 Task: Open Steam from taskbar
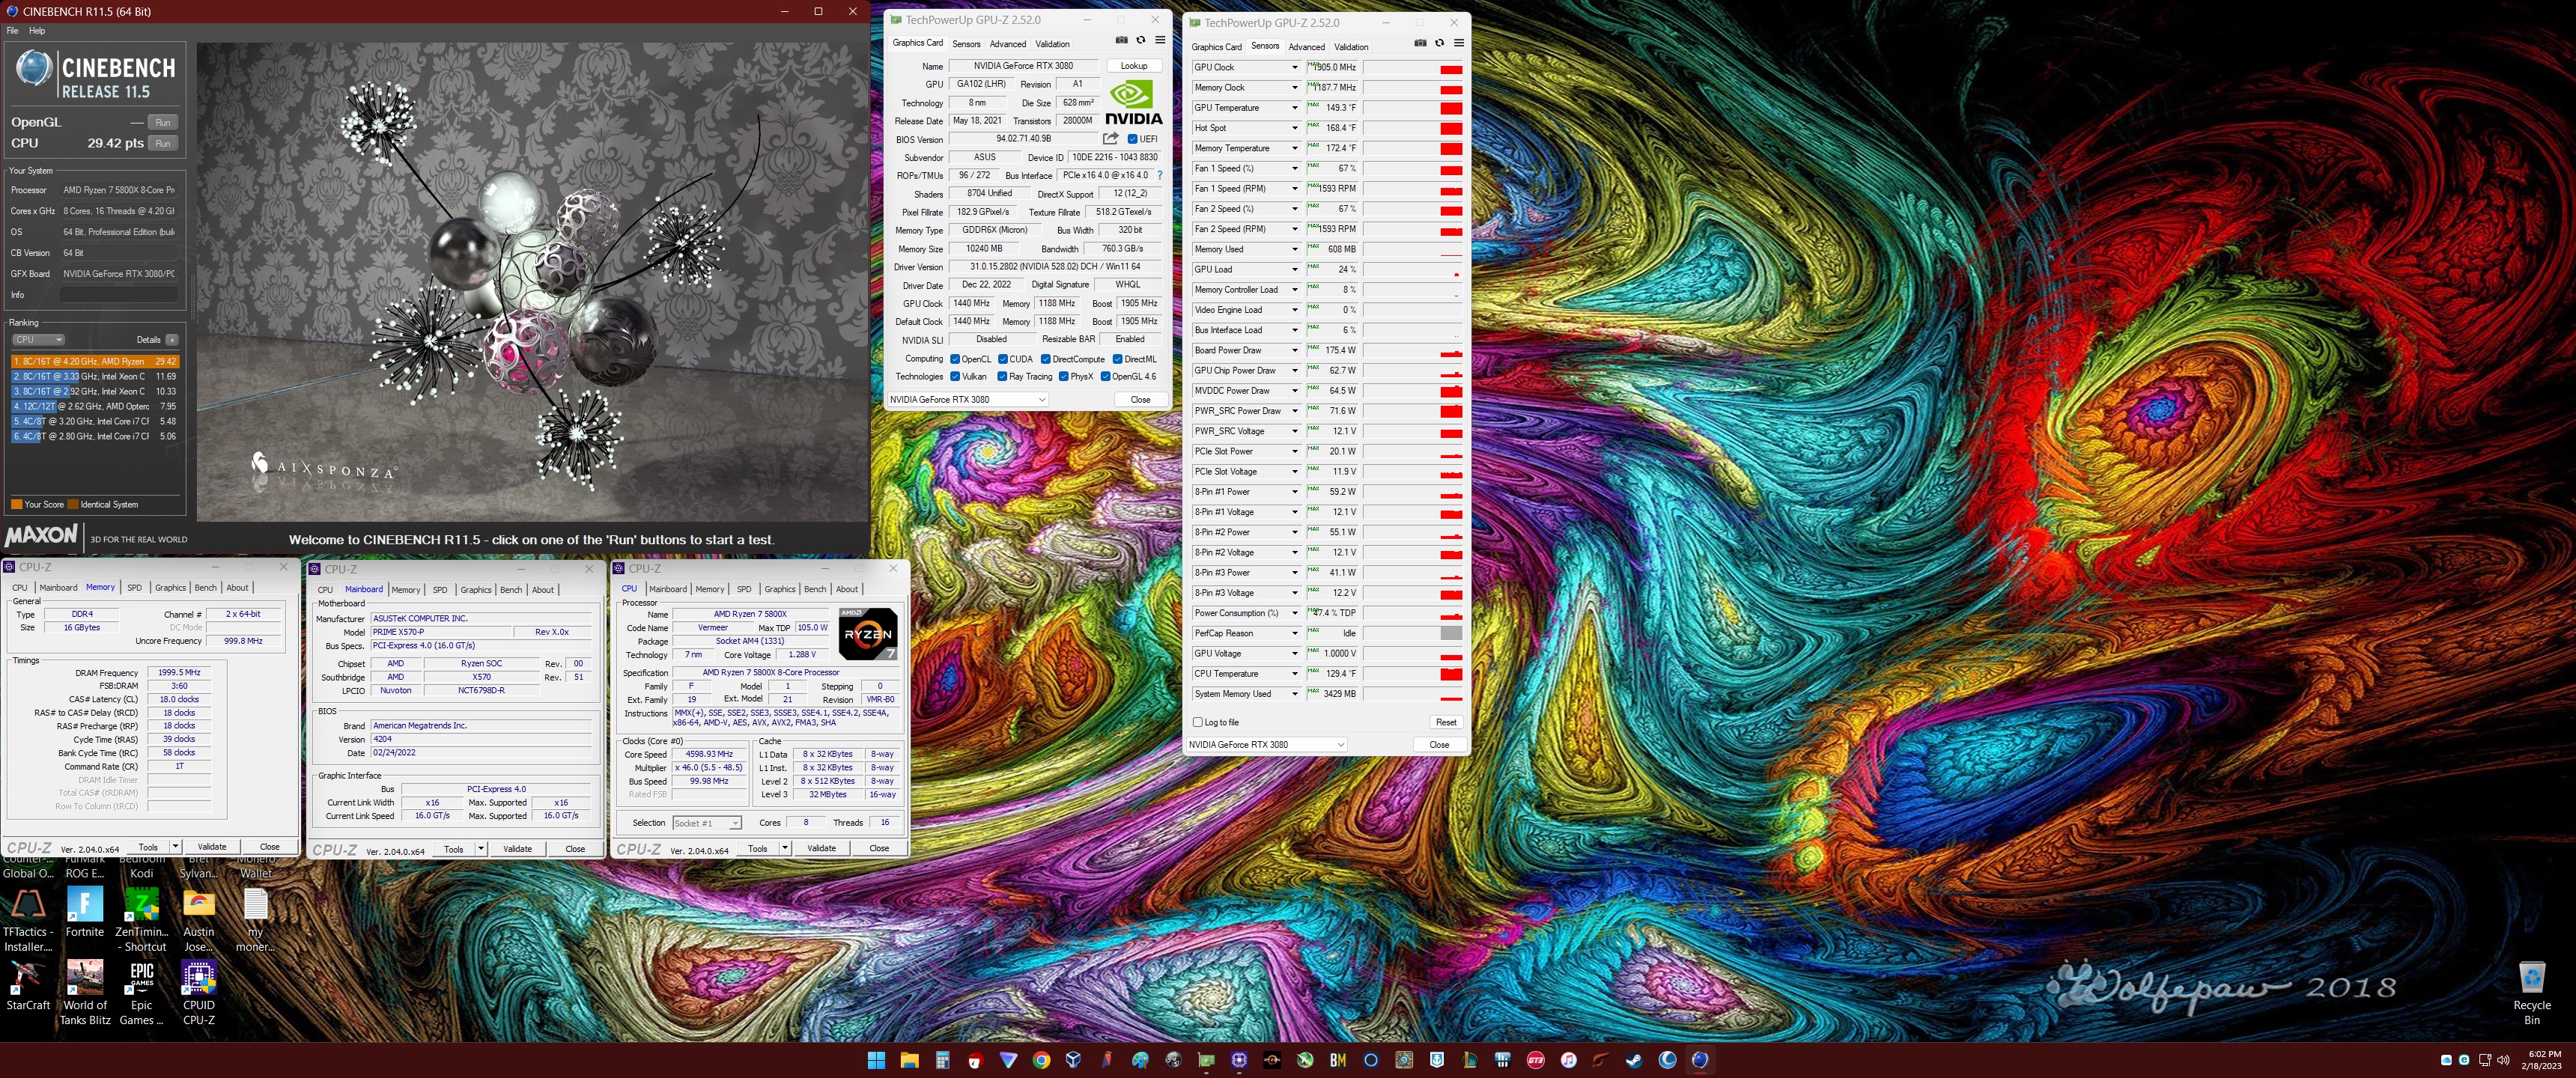[1634, 1060]
